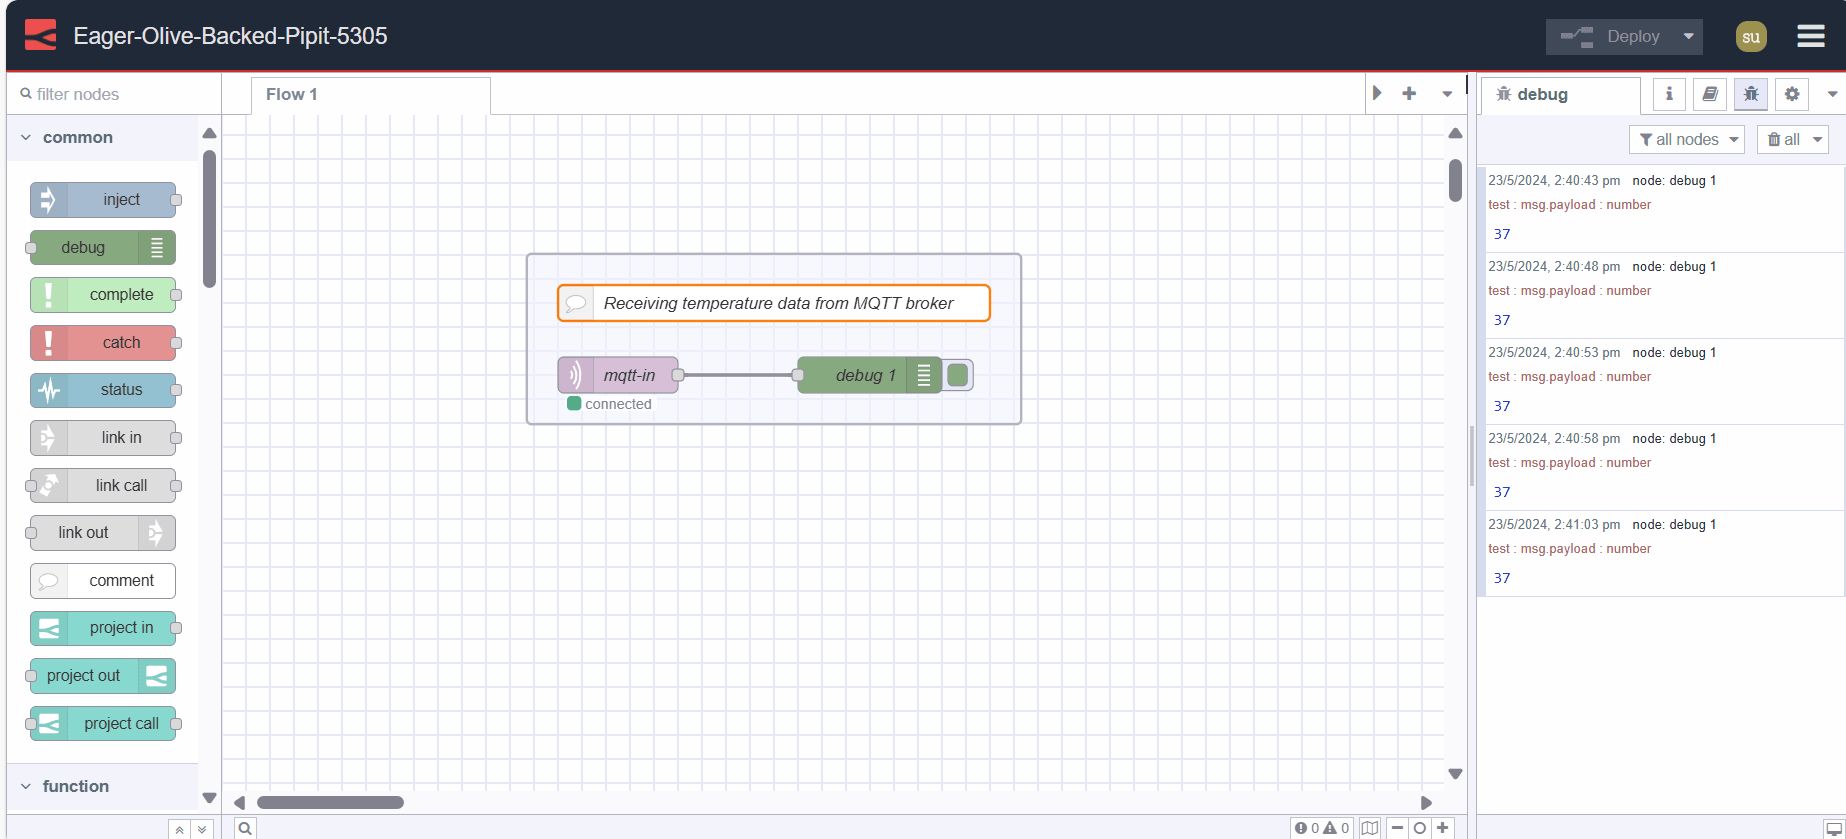Click the errors and warnings status indicator

point(1322,828)
